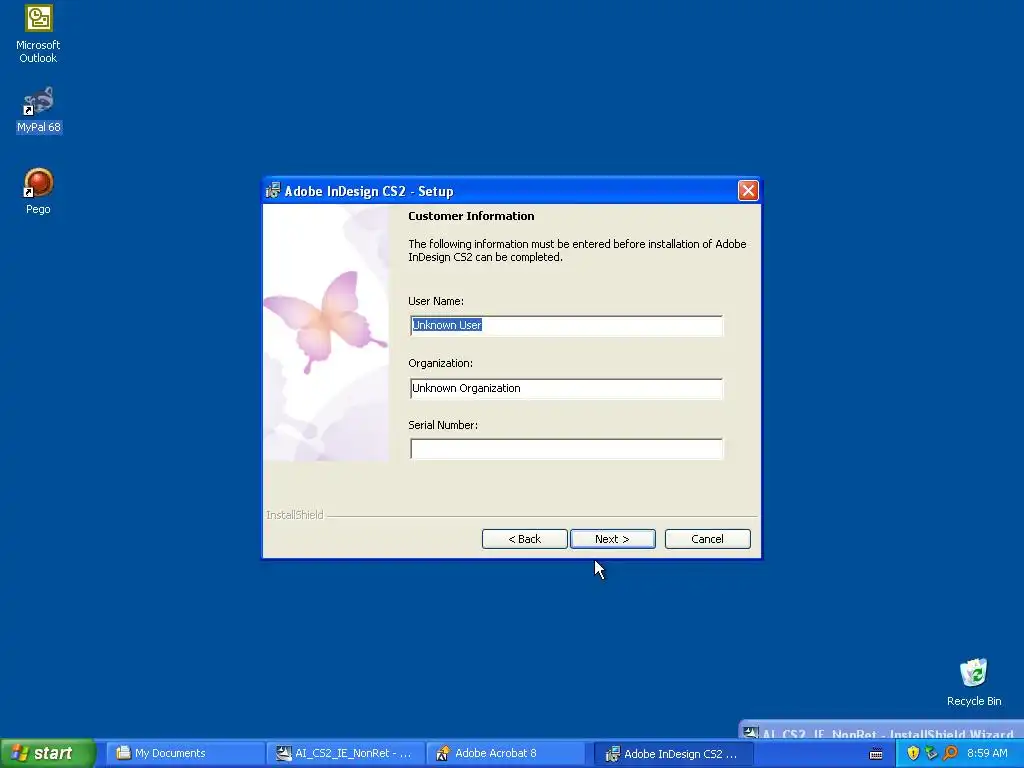The image size is (1024, 768).
Task: Click the network tray icon beside the shield
Action: coord(931,753)
